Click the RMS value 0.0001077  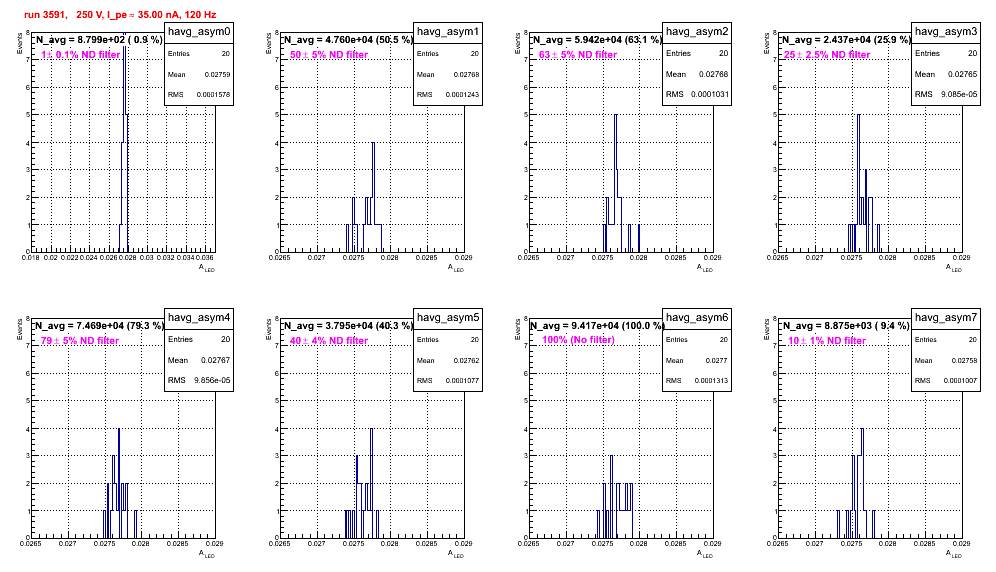click(462, 381)
